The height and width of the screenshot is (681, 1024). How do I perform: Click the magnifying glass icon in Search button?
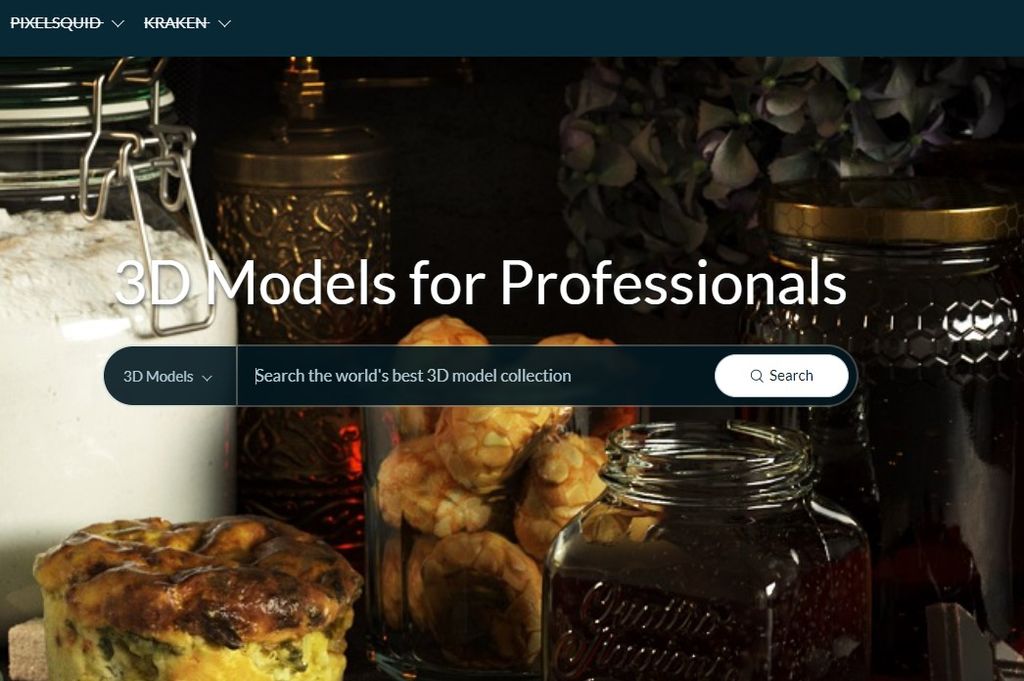[756, 376]
